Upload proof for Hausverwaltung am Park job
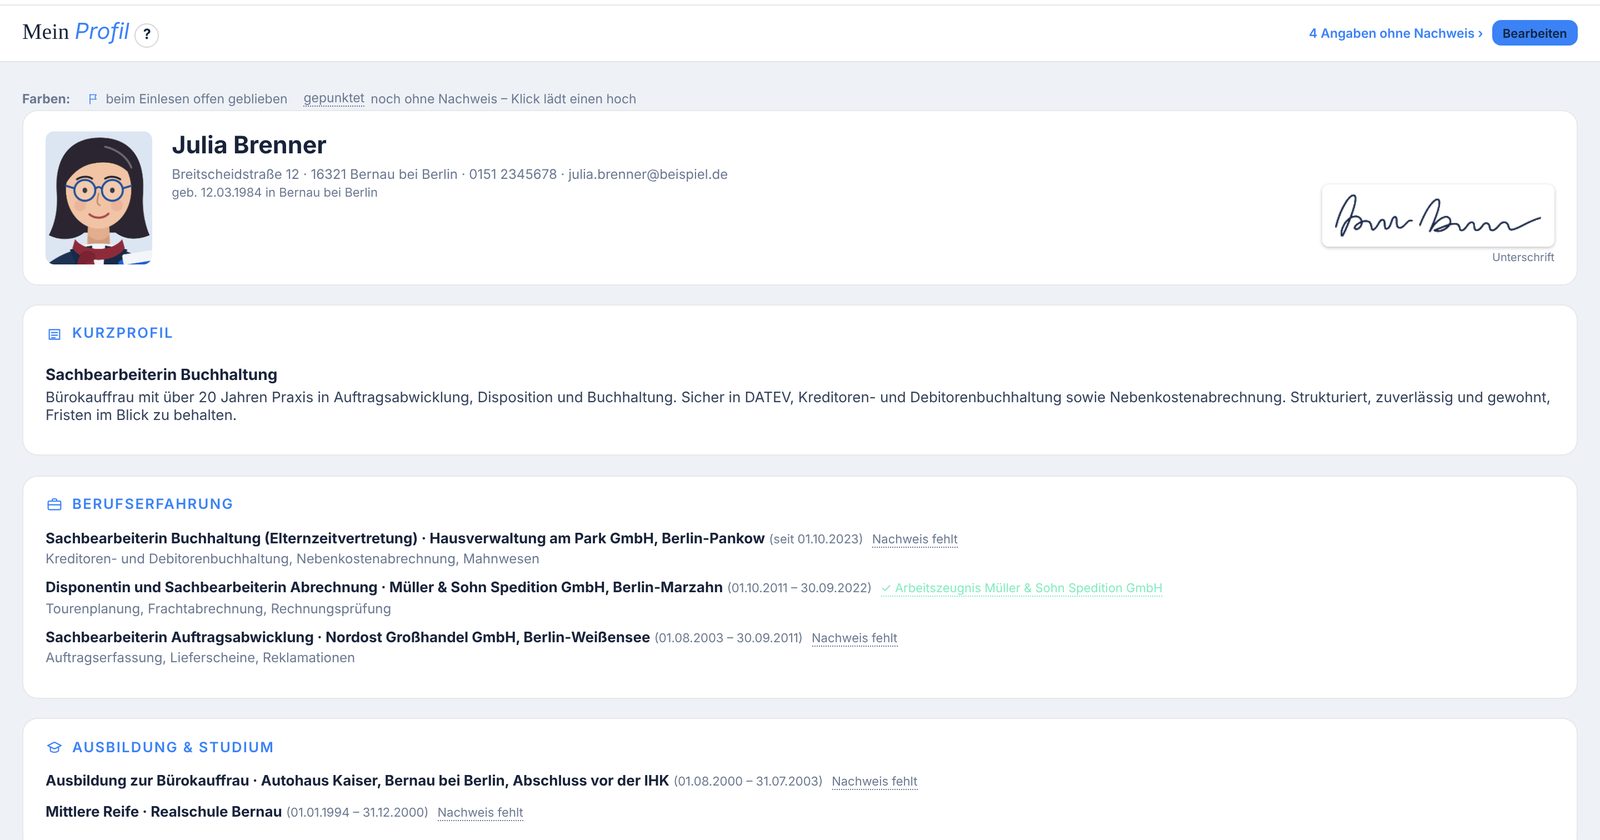This screenshot has height=840, width=1600. (914, 539)
